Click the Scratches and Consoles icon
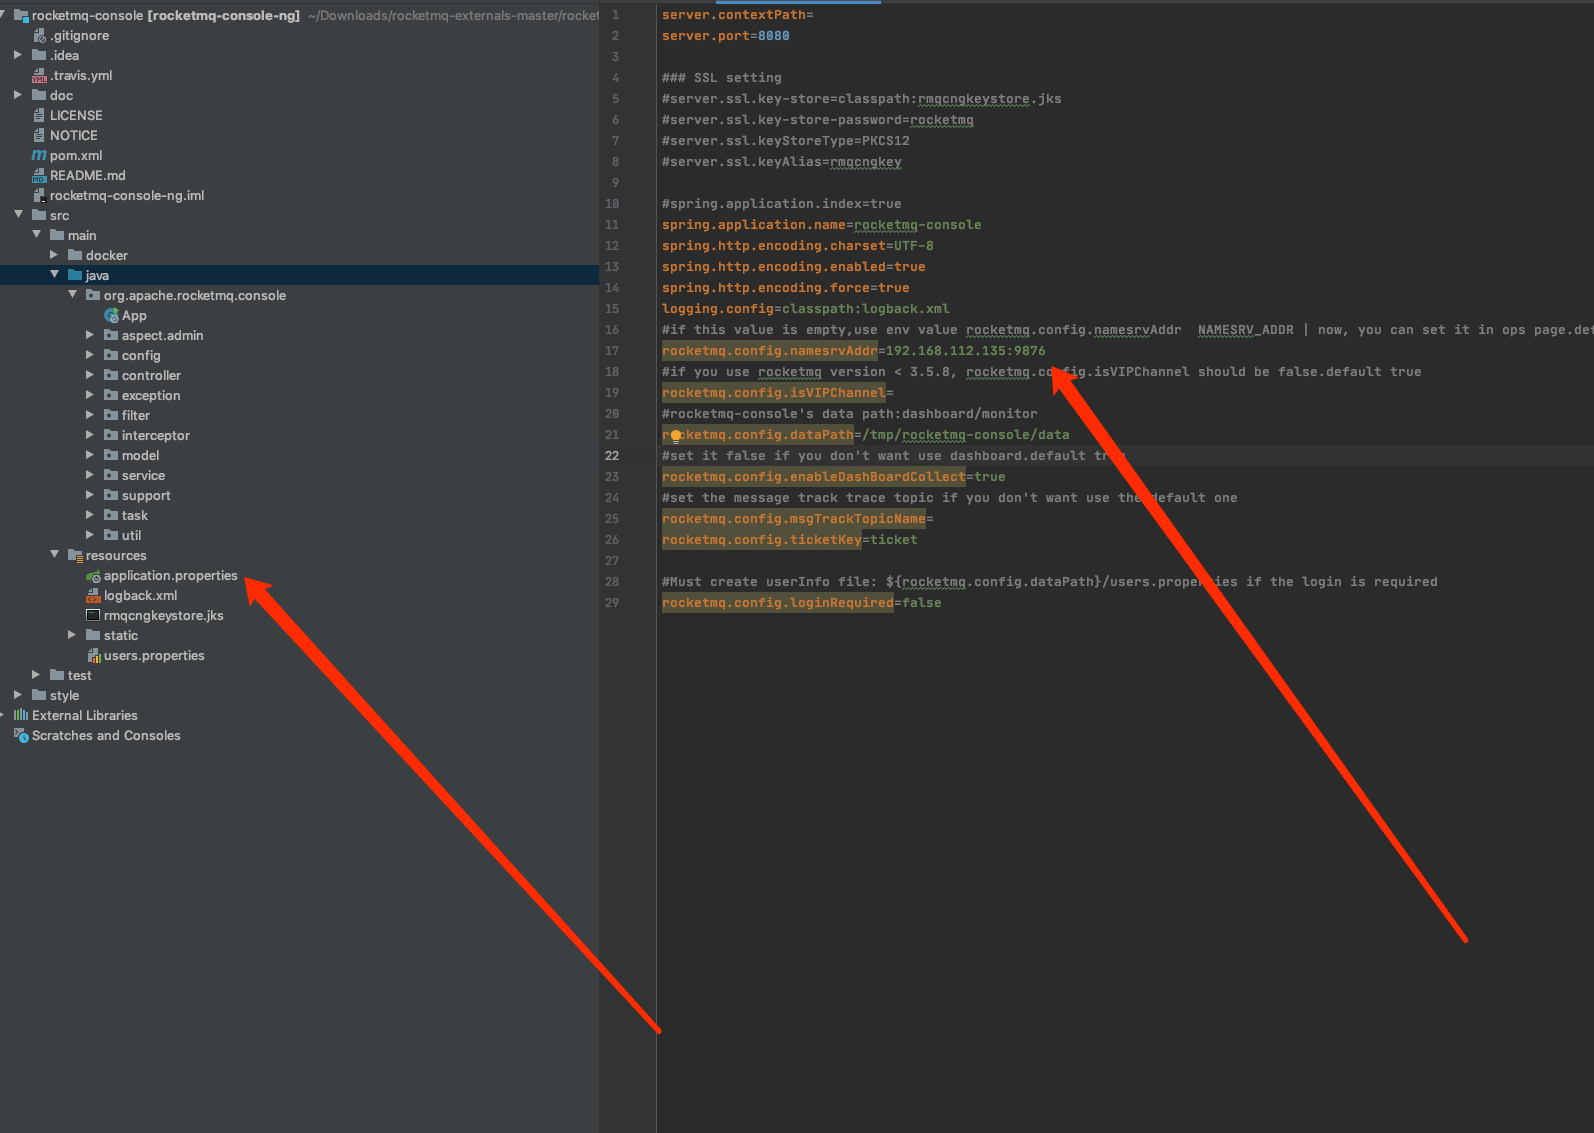The height and width of the screenshot is (1133, 1594). (x=21, y=736)
